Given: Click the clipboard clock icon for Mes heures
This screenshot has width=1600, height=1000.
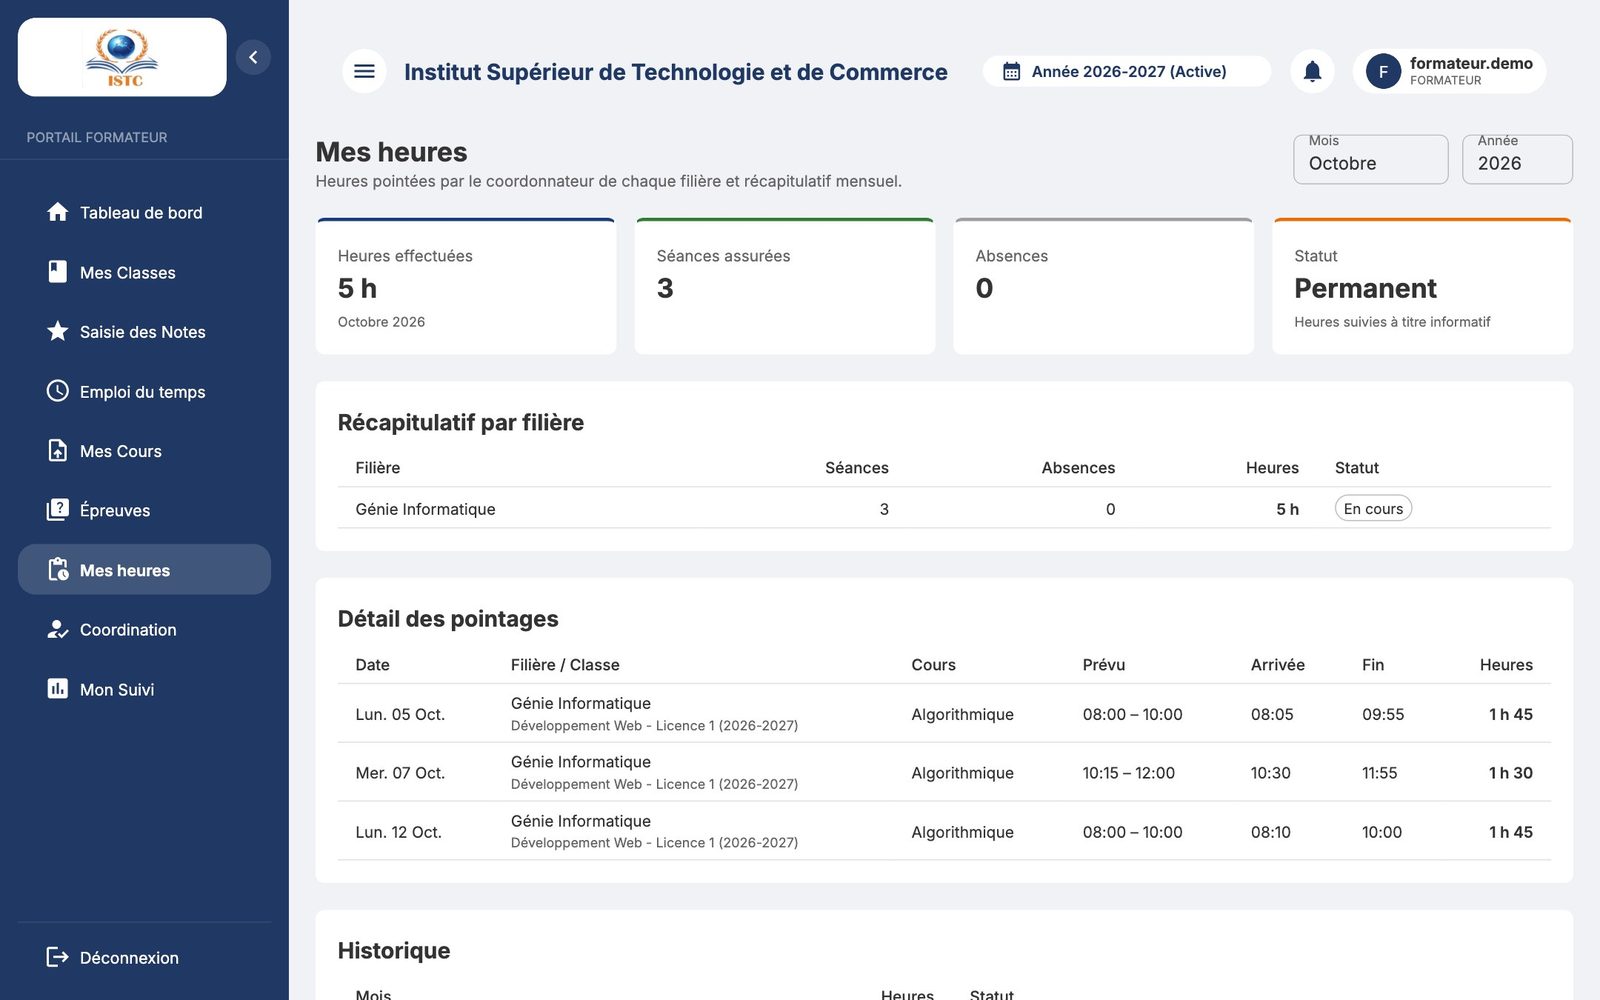Looking at the screenshot, I should 58,570.
